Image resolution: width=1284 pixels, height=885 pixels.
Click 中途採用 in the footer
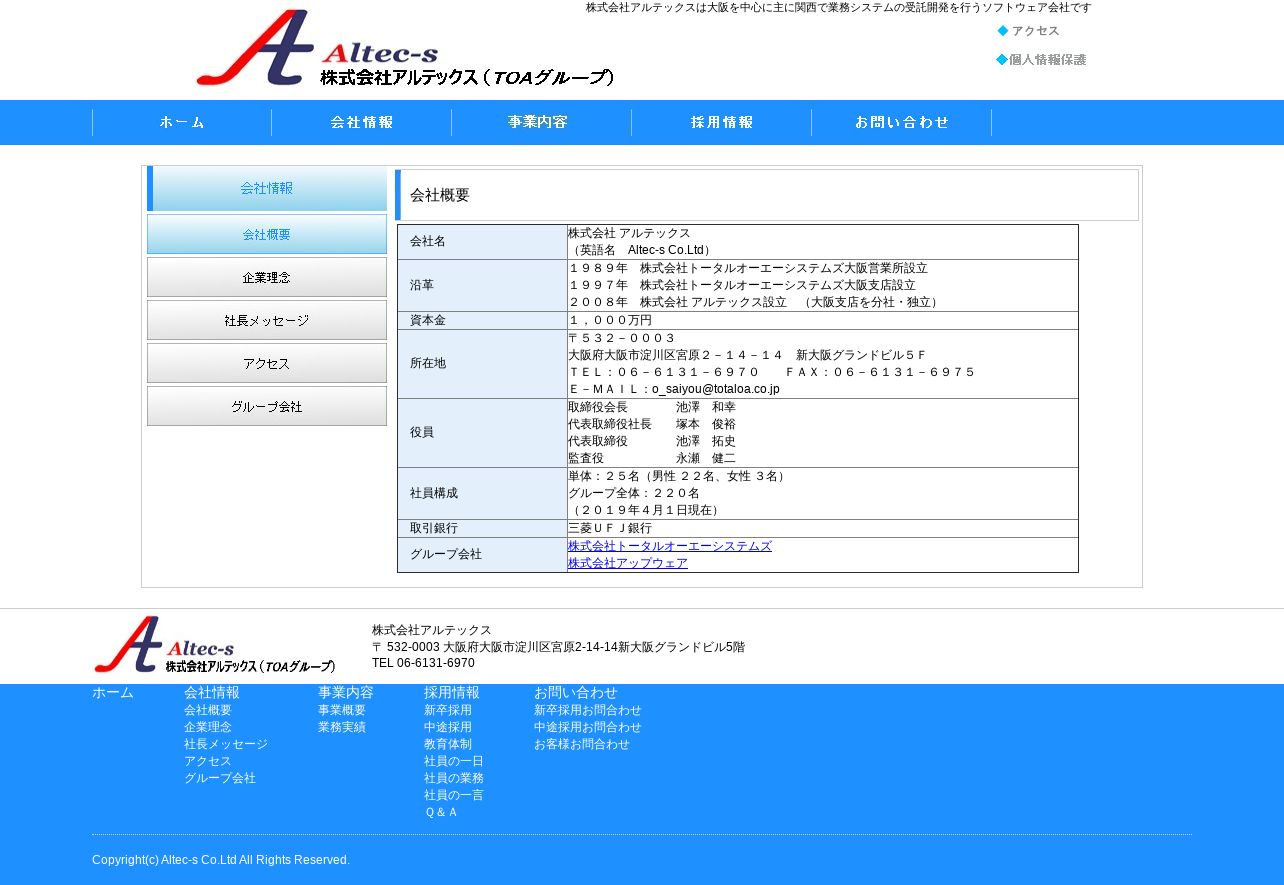click(448, 727)
